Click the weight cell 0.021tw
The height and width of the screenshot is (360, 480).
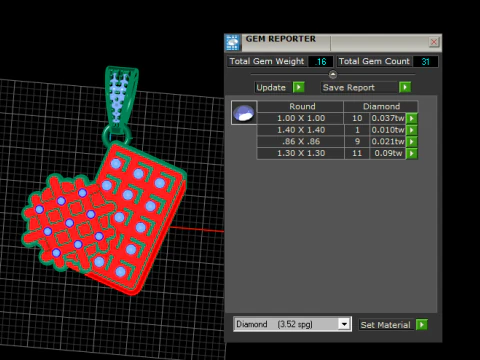388,142
